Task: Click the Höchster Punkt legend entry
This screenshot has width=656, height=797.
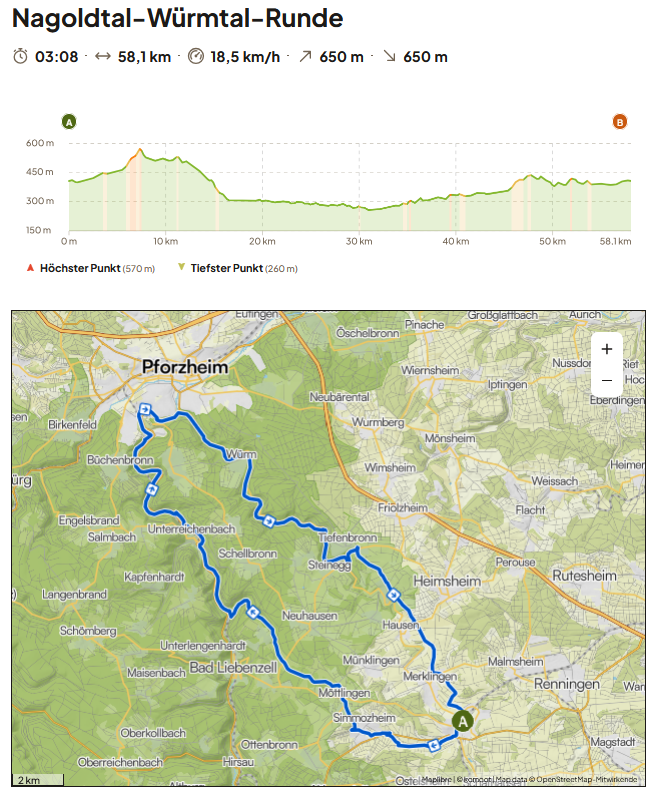Action: [x=90, y=268]
